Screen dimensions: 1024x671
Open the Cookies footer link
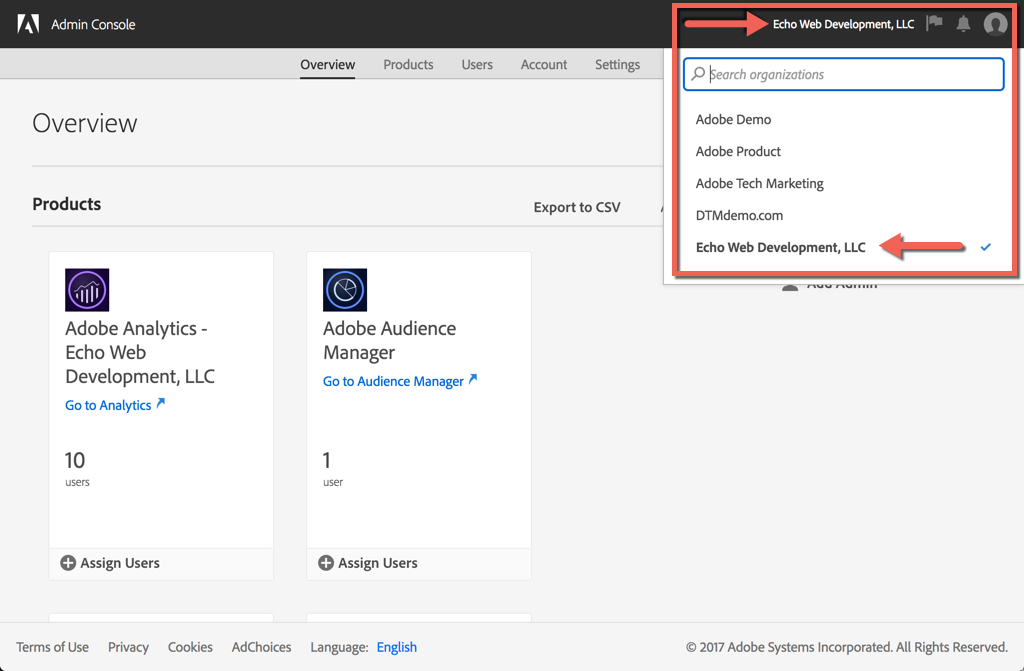pyautogui.click(x=190, y=647)
